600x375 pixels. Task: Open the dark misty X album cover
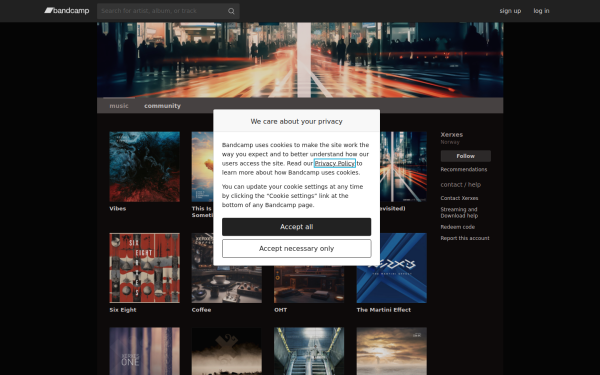tap(227, 351)
